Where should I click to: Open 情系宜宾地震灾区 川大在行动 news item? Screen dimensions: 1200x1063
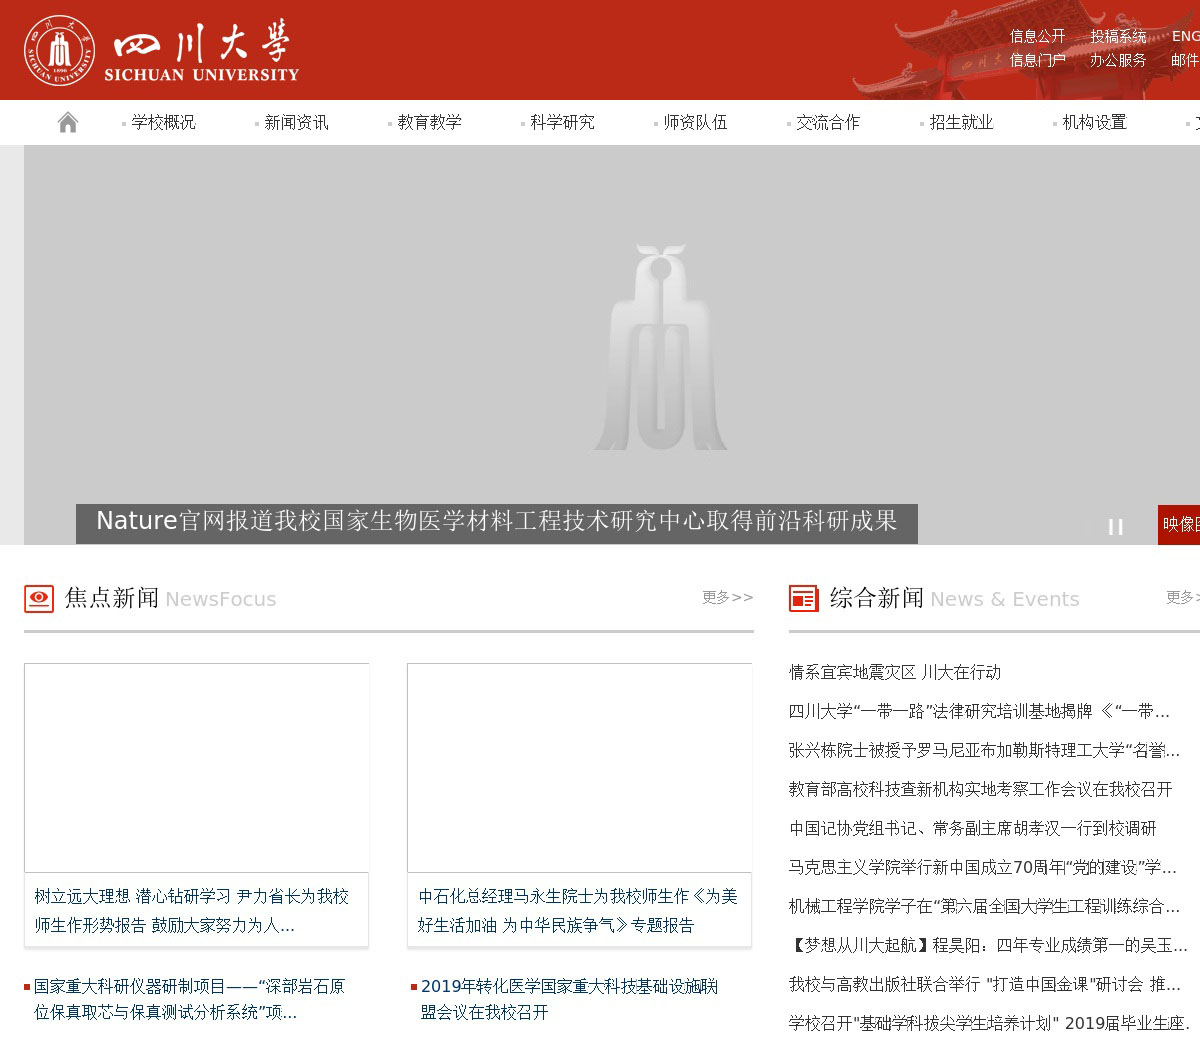[x=894, y=672]
